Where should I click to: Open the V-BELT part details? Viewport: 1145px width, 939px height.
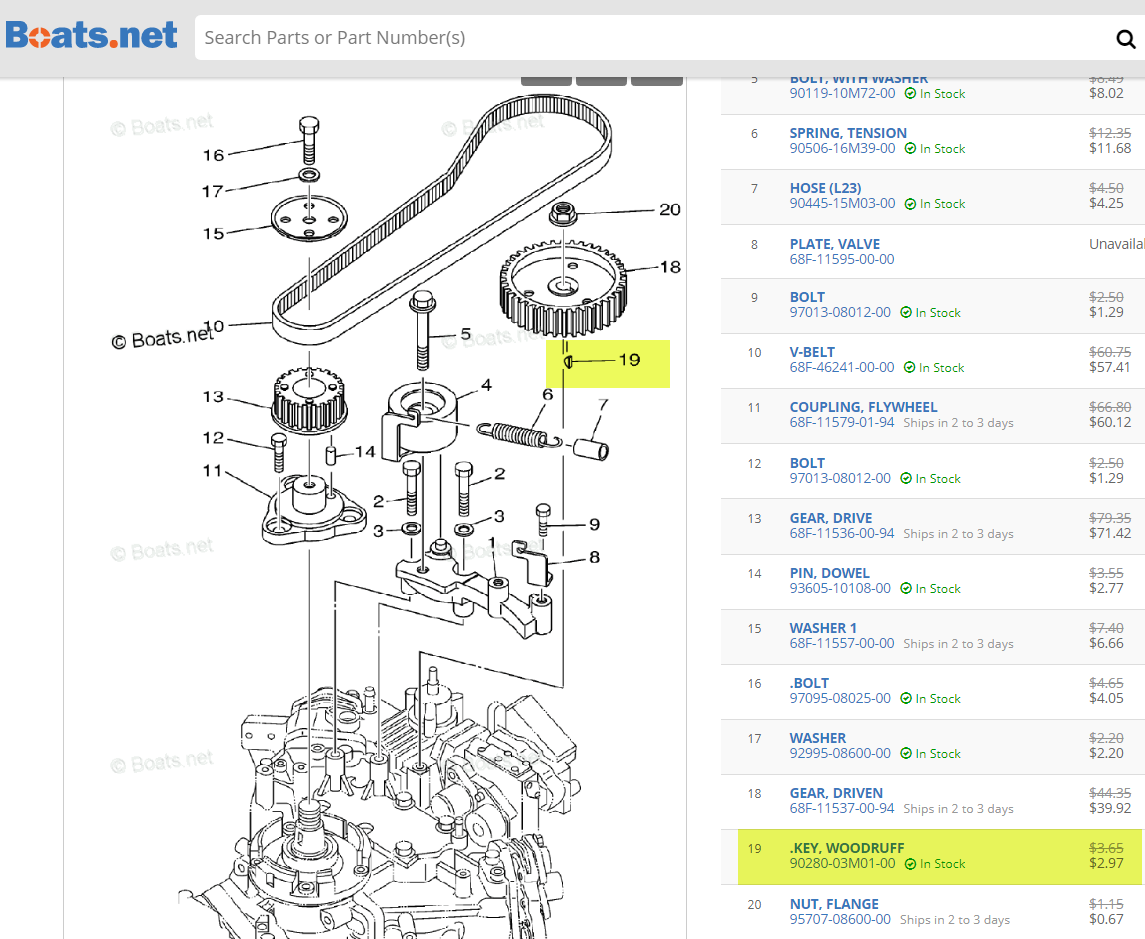pos(810,351)
